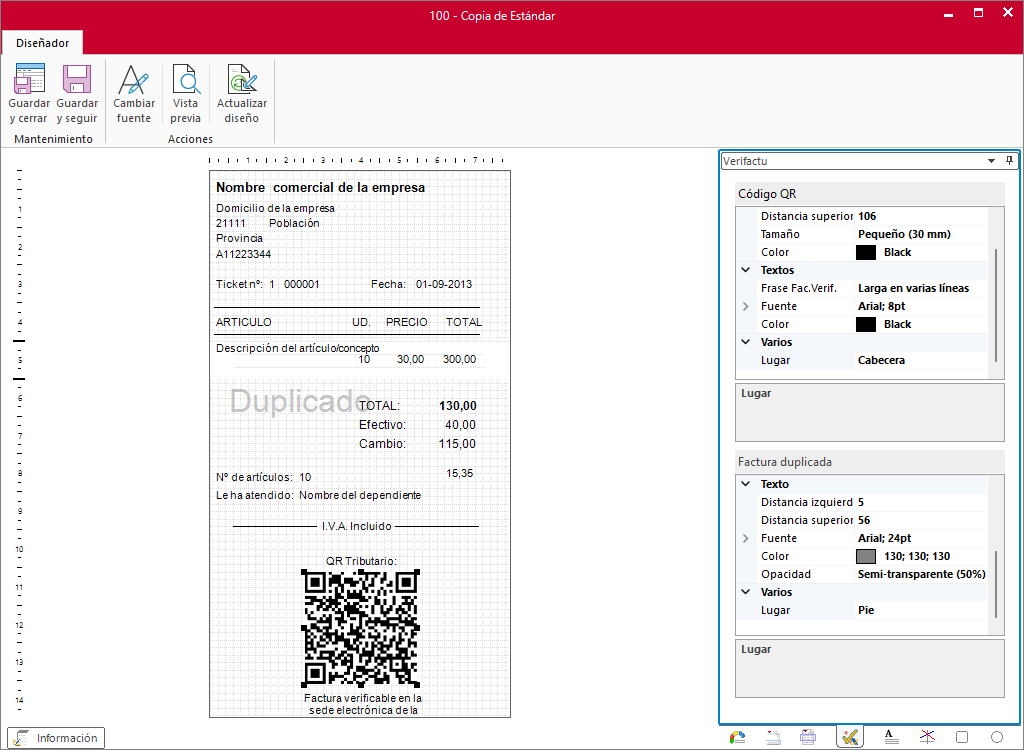Select the 'Cambio:' label

pos(383,444)
